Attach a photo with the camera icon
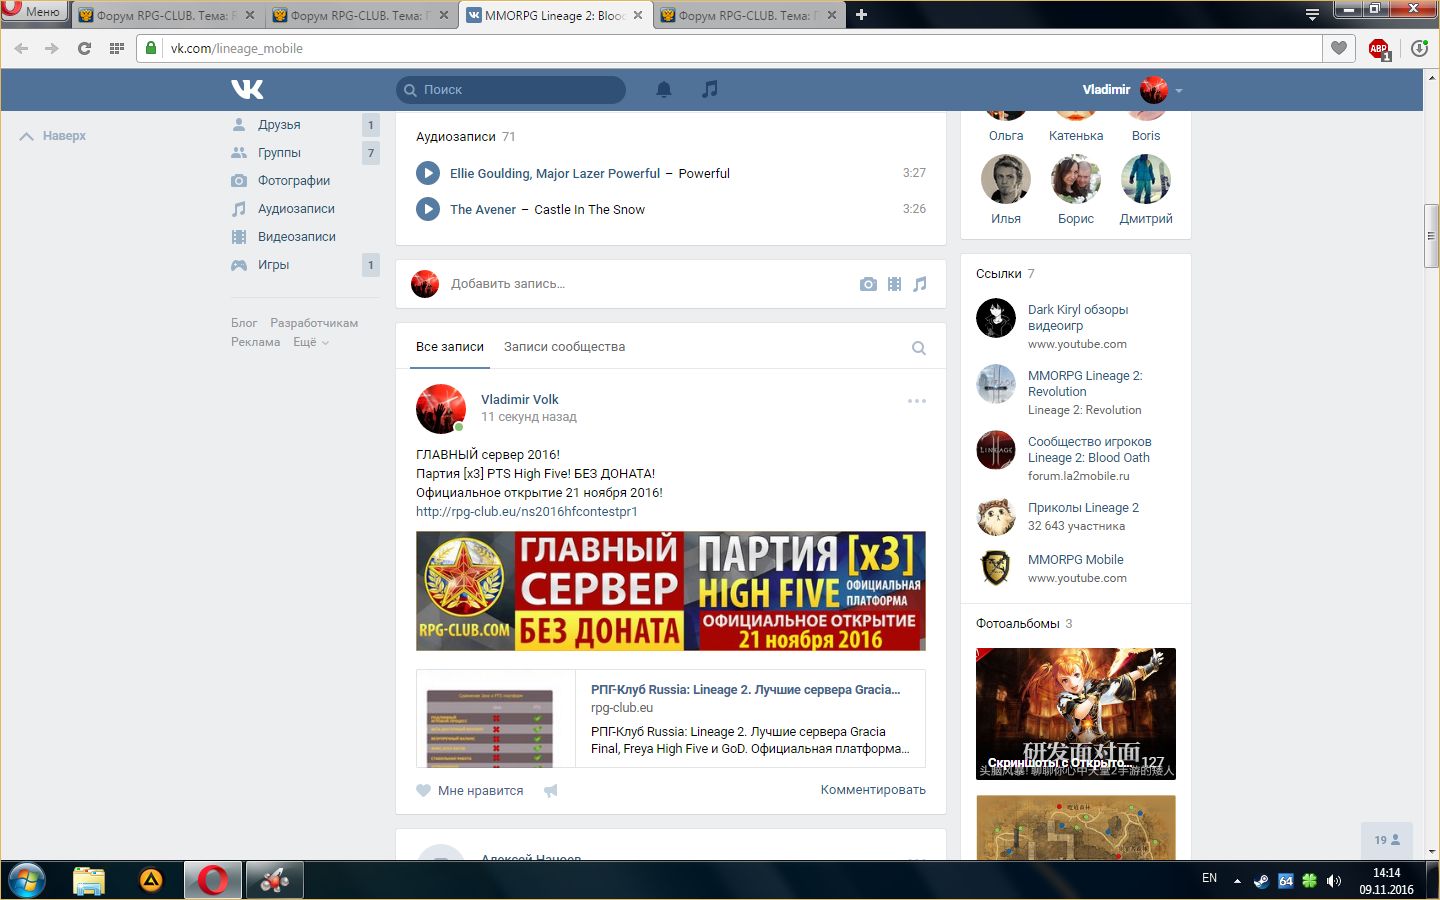The height and width of the screenshot is (900, 1440). point(868,284)
